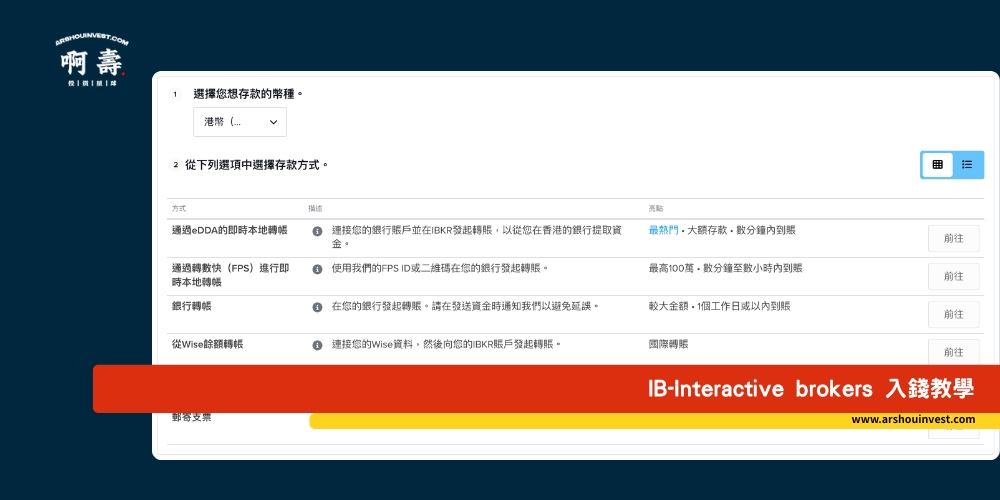This screenshot has width=1000, height=500.
Task: Switch to list view layout
Action: click(967, 165)
